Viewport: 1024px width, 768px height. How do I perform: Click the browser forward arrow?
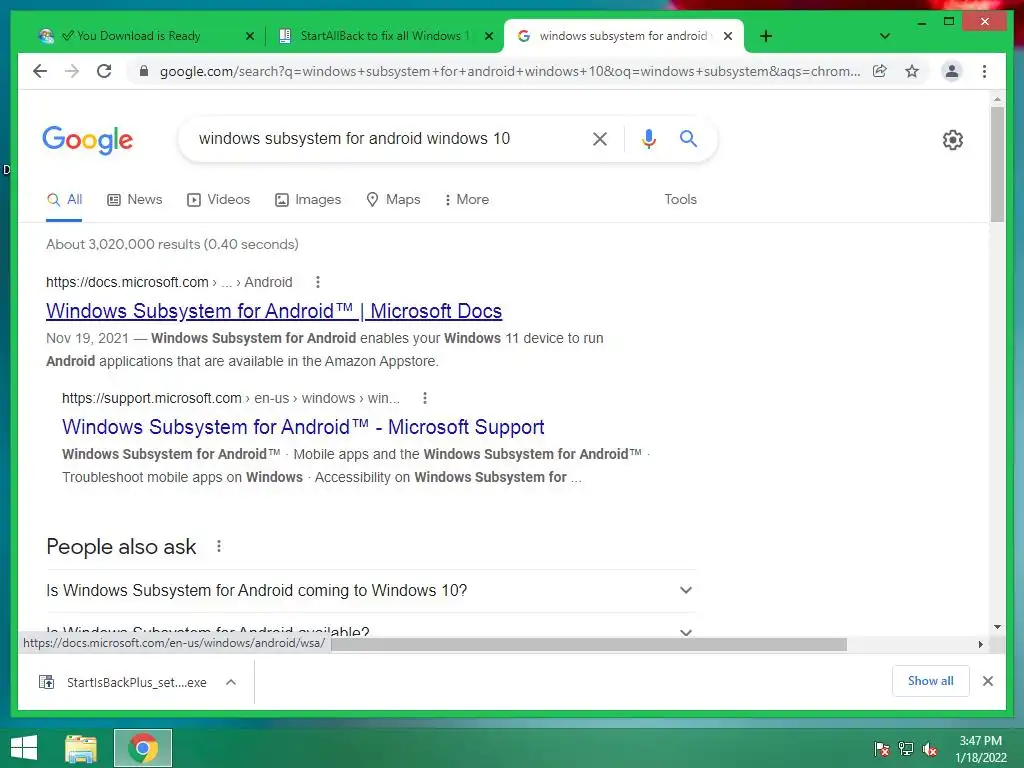coord(72,71)
